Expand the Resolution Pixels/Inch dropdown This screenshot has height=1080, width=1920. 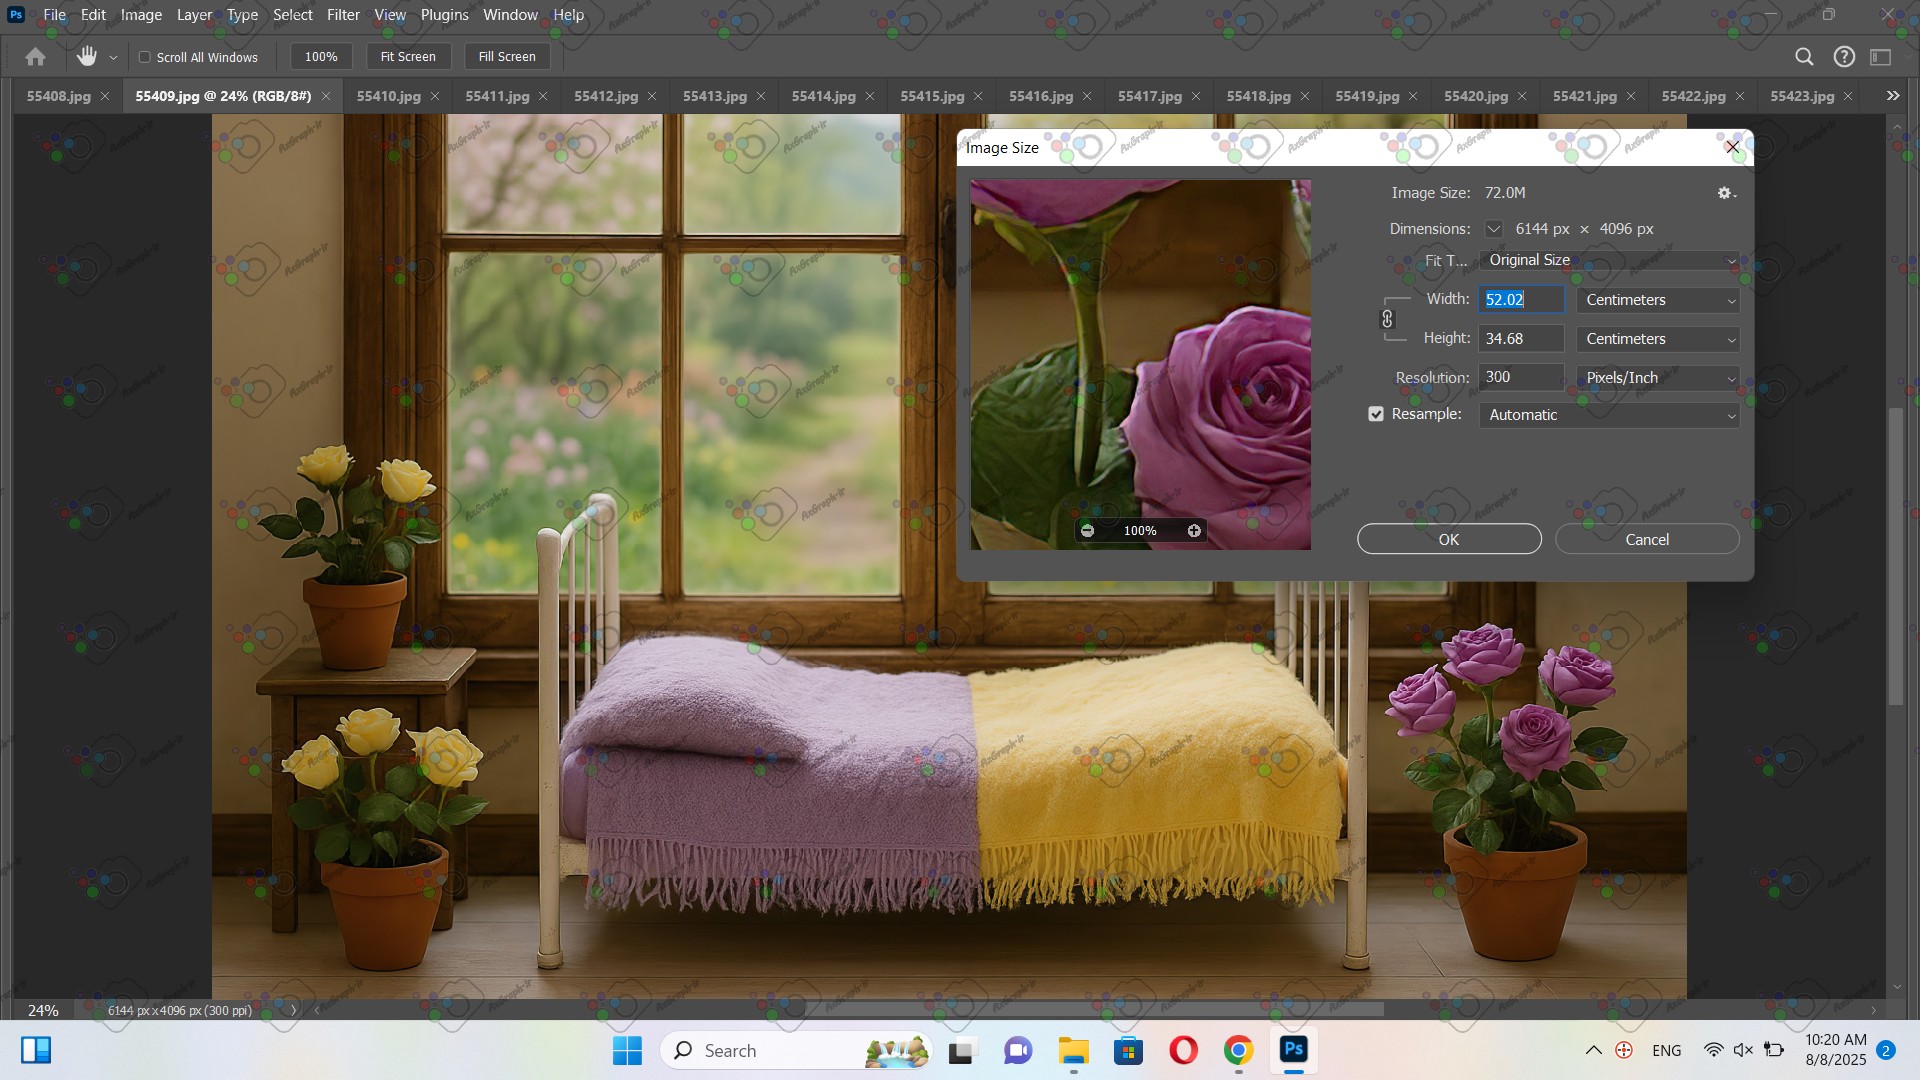[1657, 378]
